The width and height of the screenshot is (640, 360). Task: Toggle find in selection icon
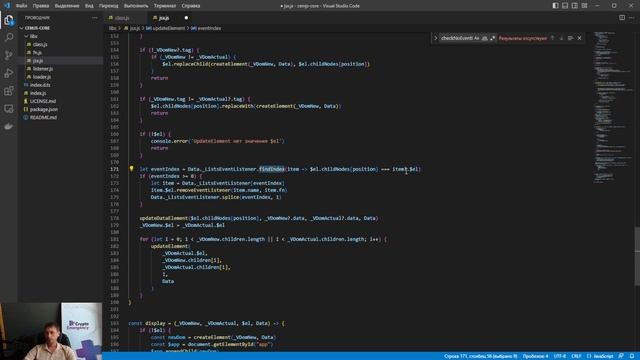click(570, 38)
